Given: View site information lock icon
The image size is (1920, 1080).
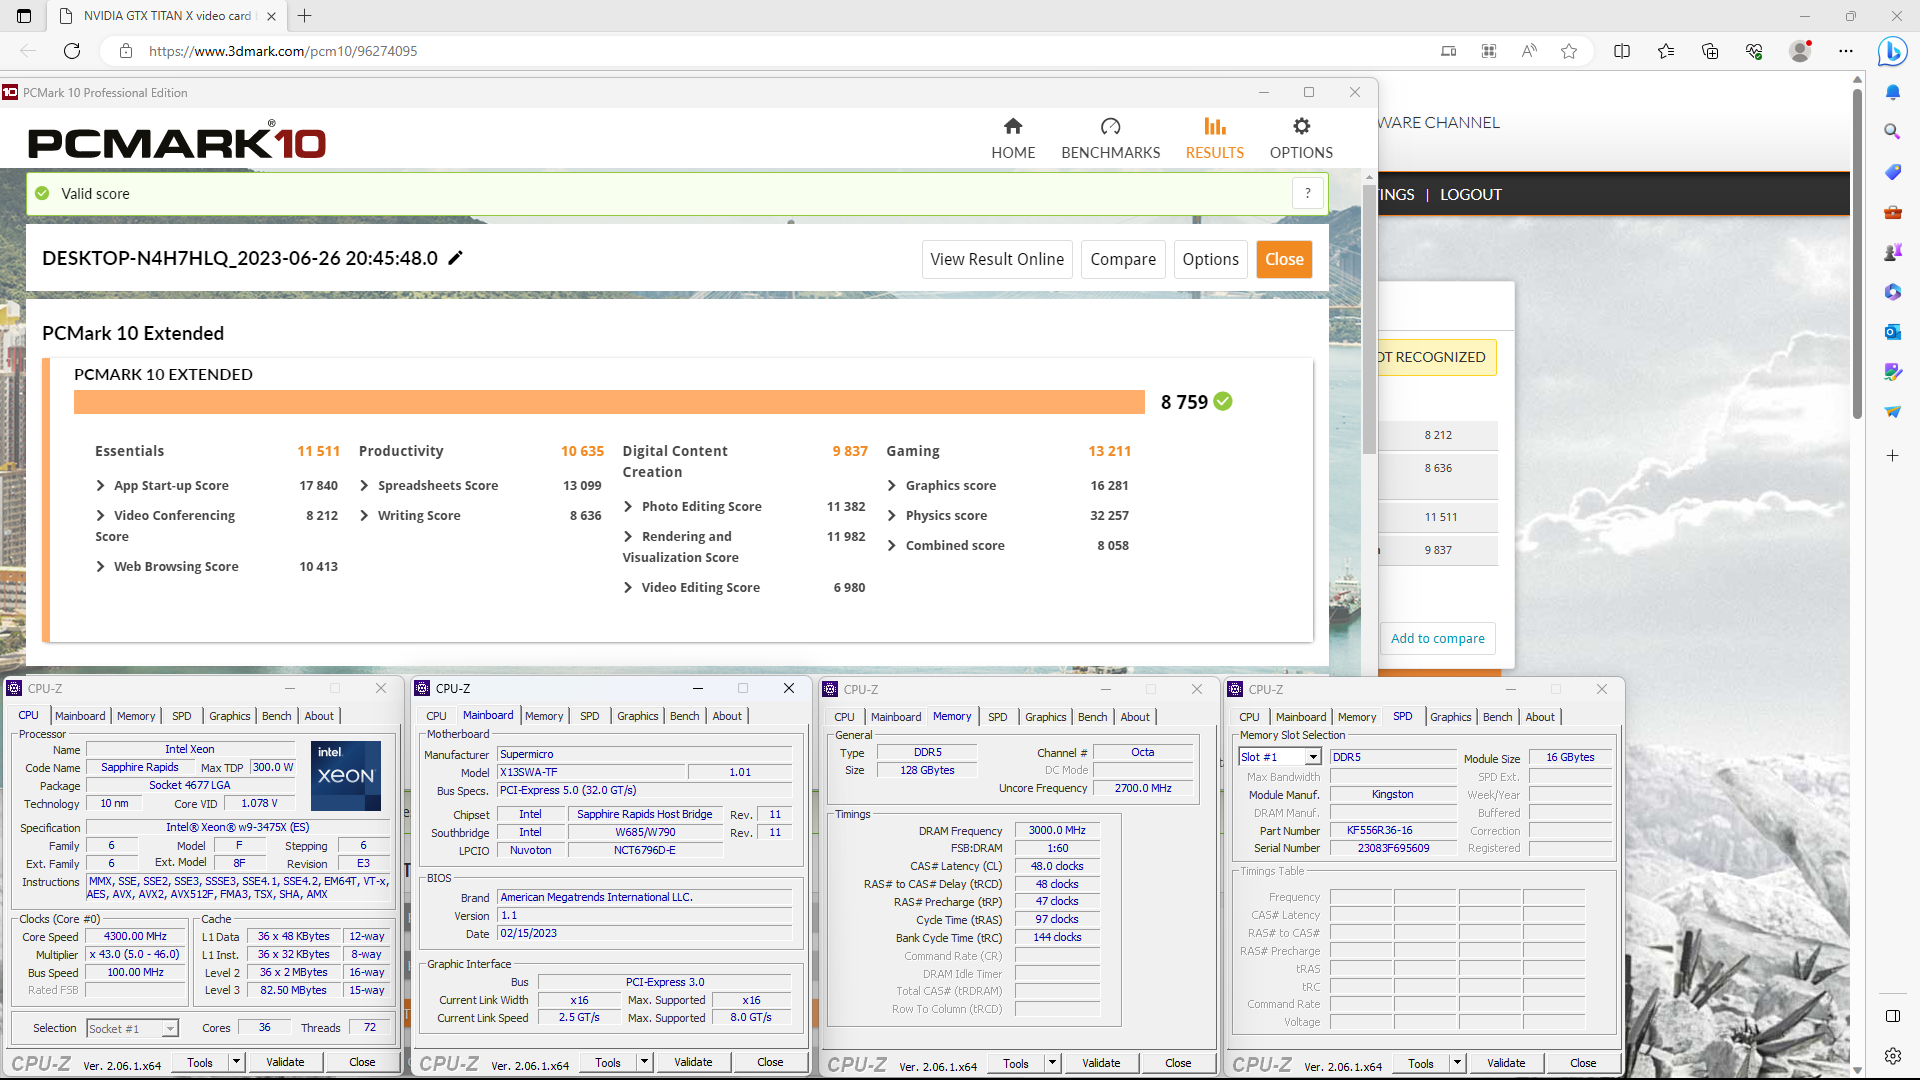Looking at the screenshot, I should click(x=125, y=51).
